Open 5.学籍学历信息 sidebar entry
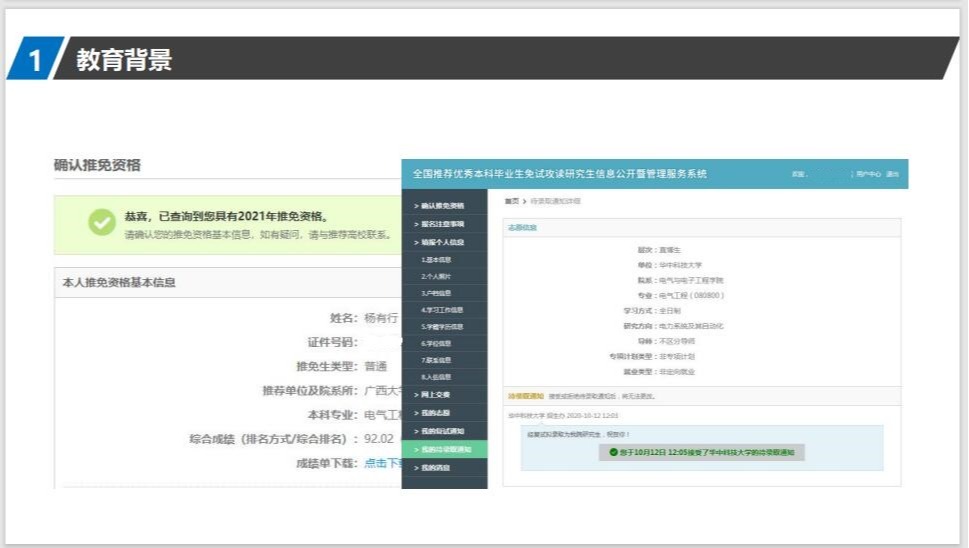The width and height of the screenshot is (969, 548). tap(442, 327)
